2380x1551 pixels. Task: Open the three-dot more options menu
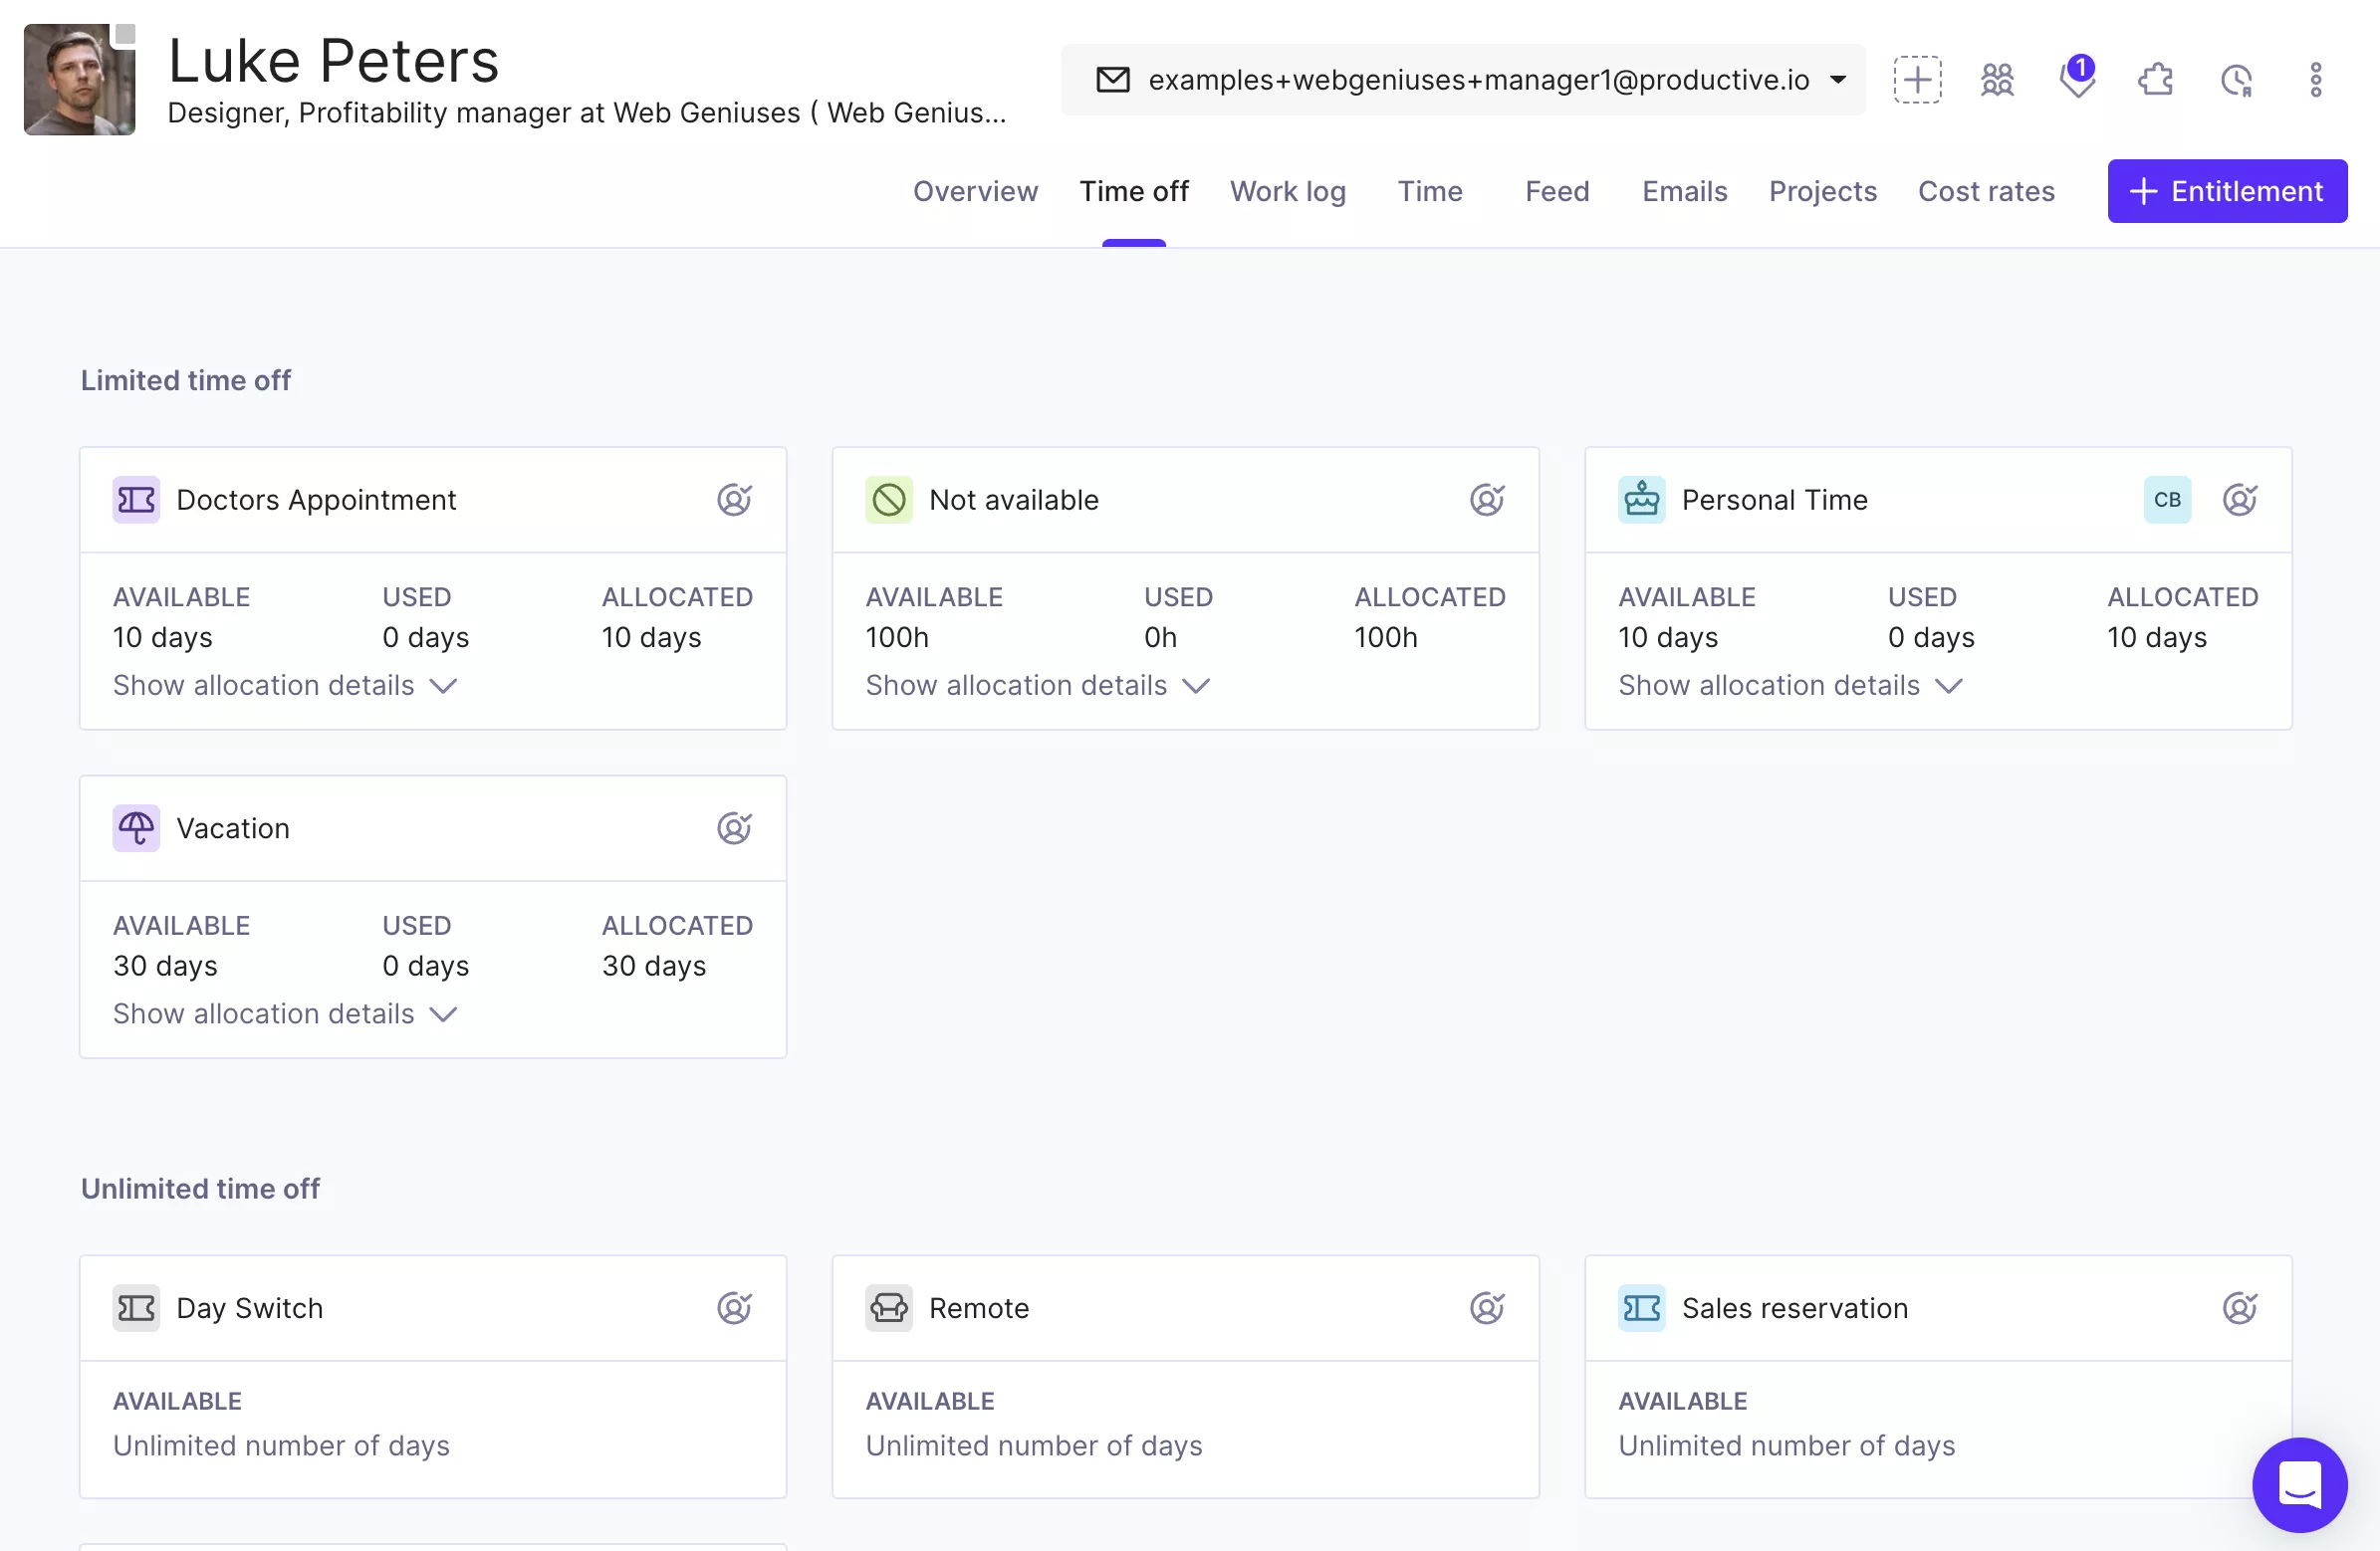(x=2315, y=79)
